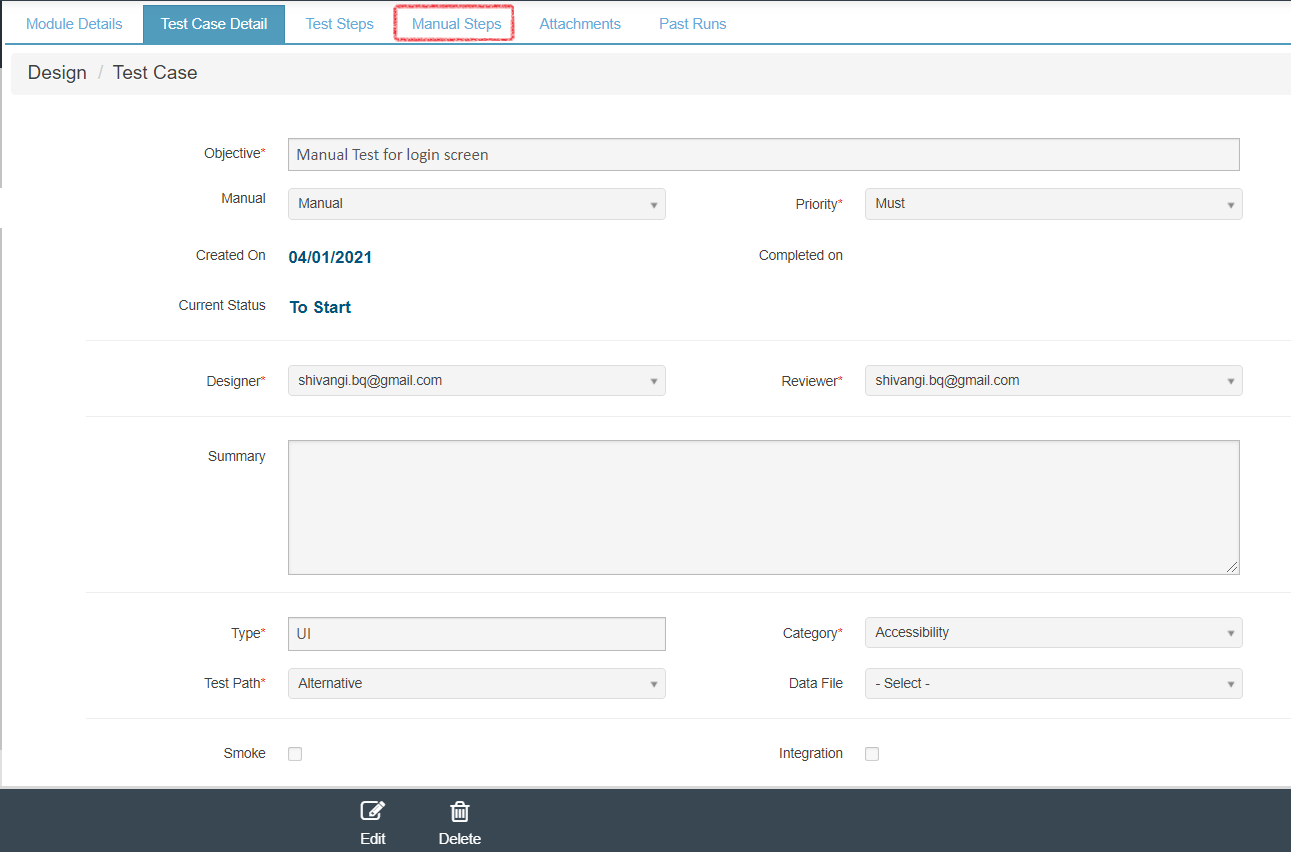The image size is (1291, 852).
Task: Click inside the Summary text area
Action: tap(764, 508)
